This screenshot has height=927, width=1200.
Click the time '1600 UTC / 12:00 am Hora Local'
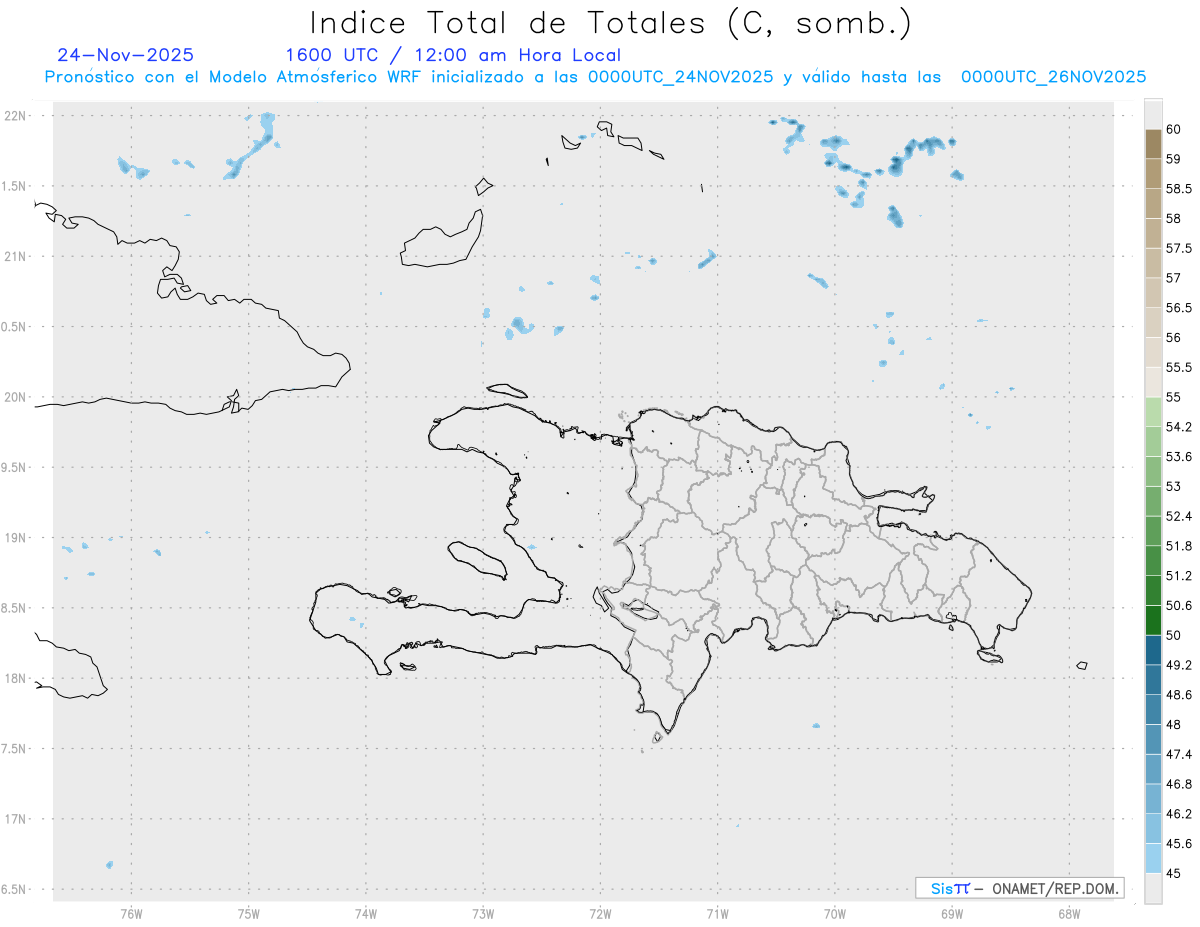(453, 55)
